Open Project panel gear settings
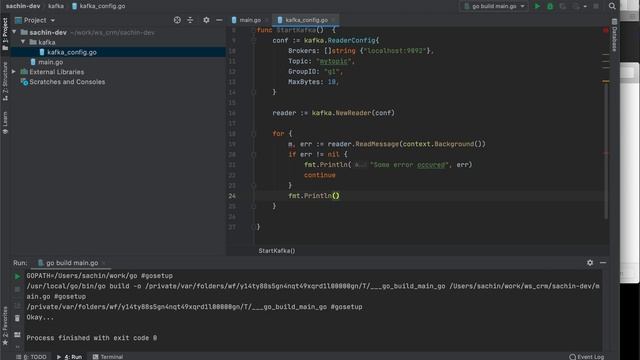 (x=206, y=20)
